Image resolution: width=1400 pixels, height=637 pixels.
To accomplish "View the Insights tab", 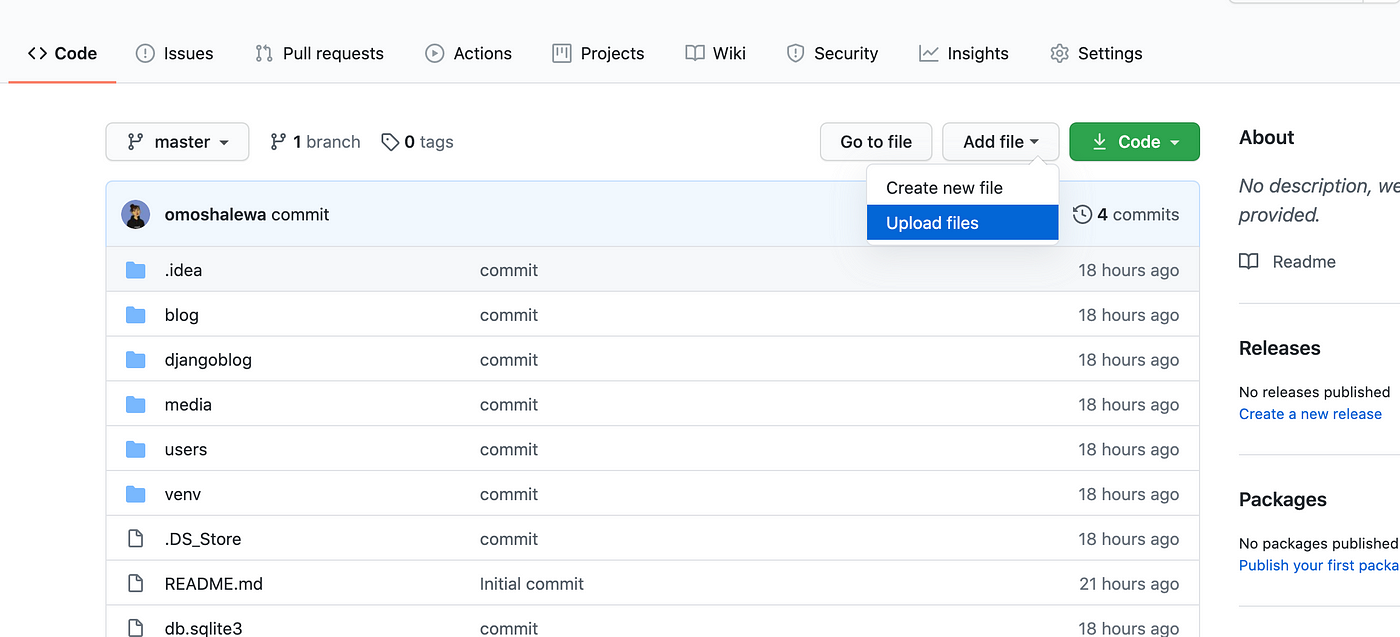I will click(x=964, y=53).
